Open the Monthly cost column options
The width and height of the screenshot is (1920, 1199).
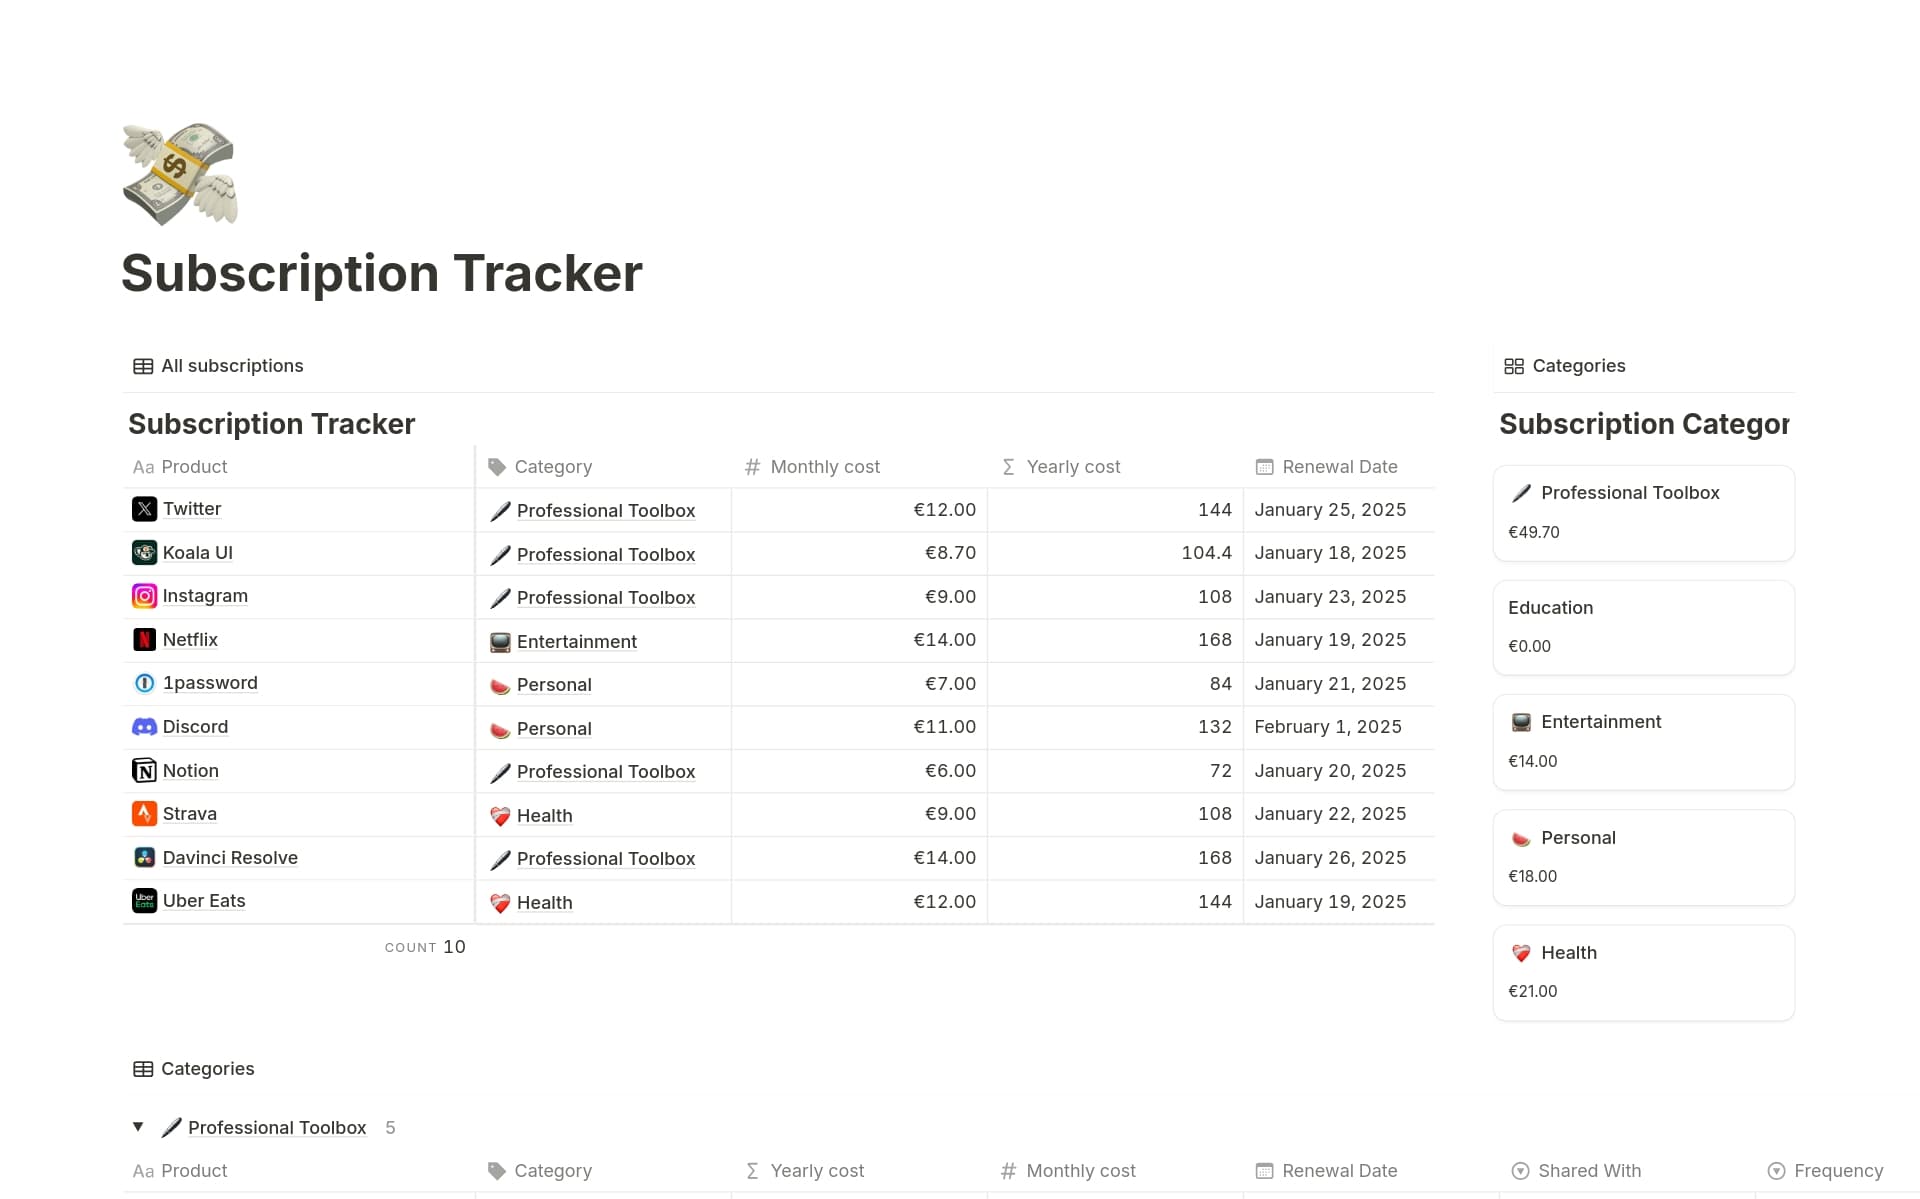824,466
